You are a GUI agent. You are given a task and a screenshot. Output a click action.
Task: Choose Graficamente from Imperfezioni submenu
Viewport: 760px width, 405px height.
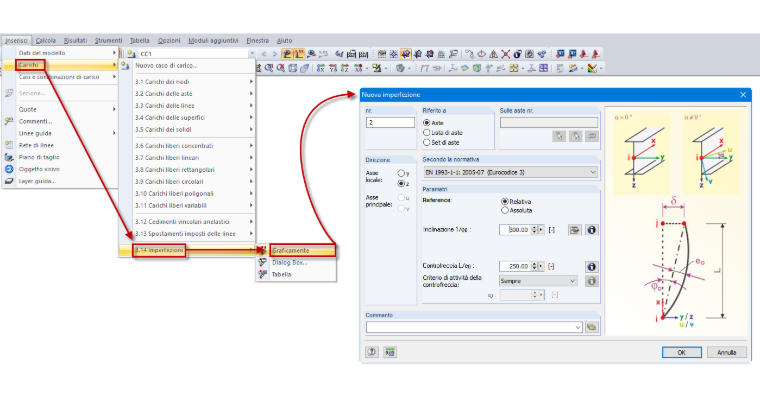302,250
